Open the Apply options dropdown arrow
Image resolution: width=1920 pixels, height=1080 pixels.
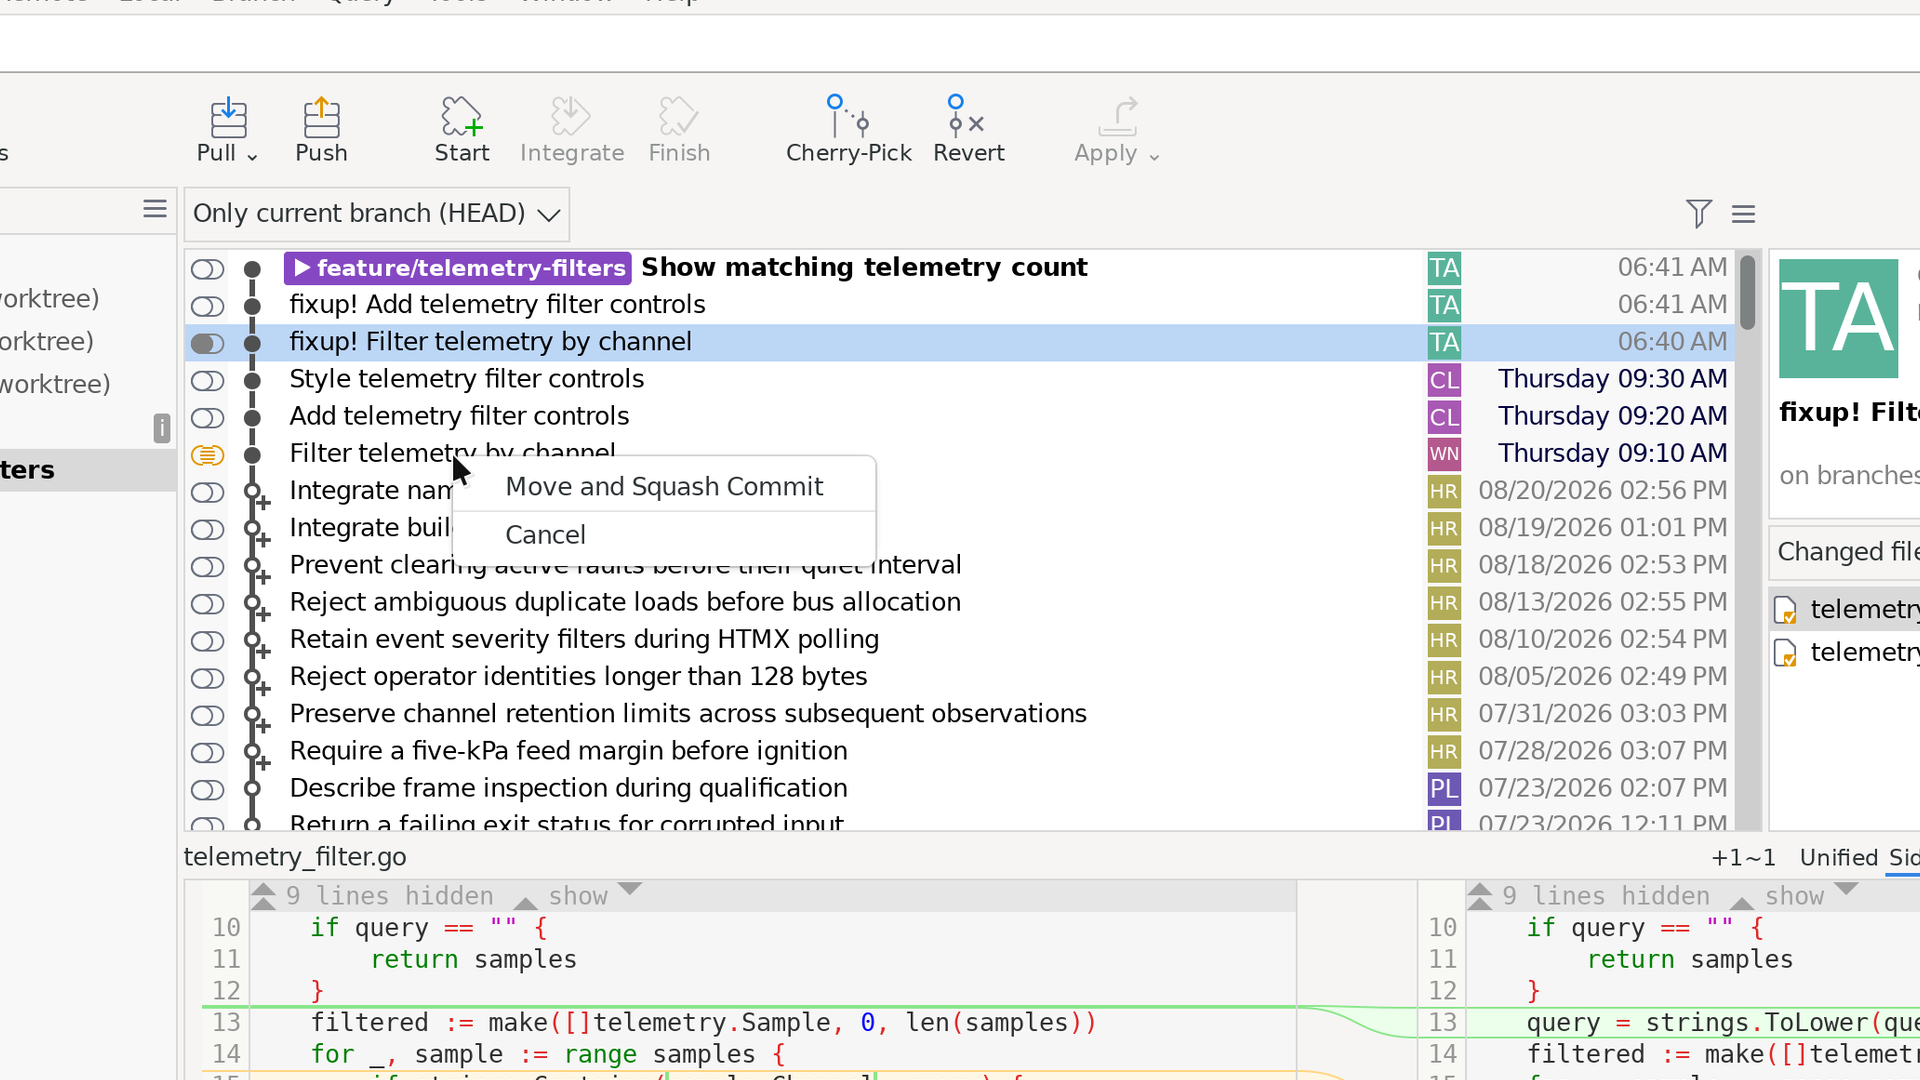coord(1154,157)
